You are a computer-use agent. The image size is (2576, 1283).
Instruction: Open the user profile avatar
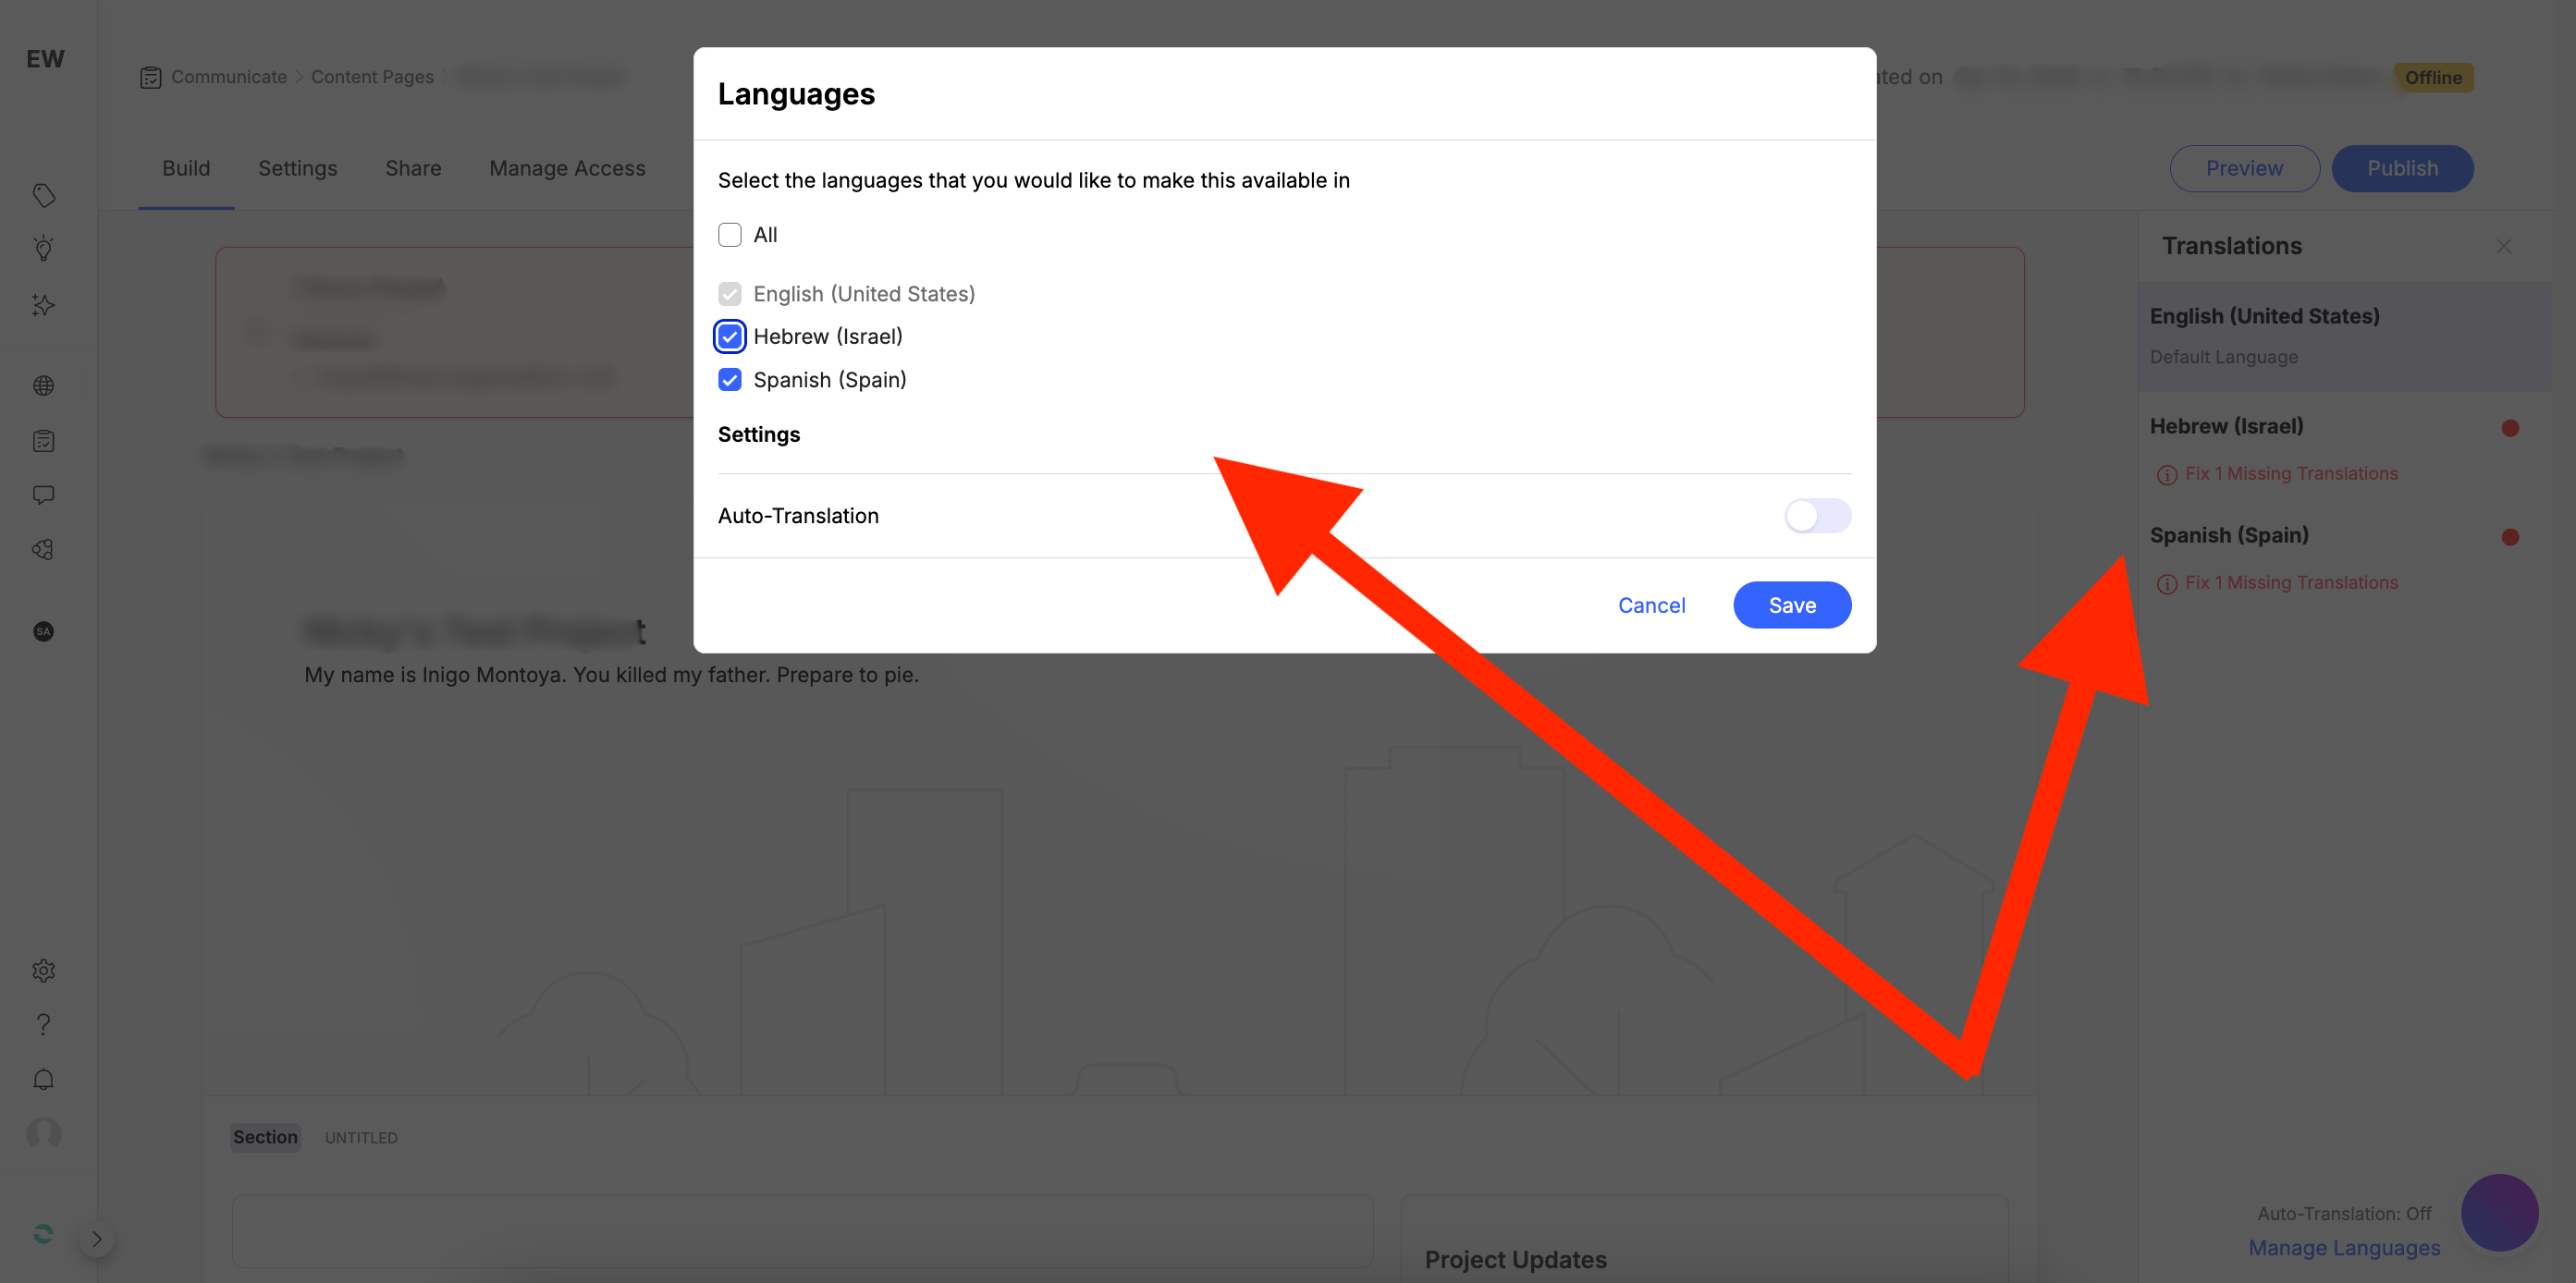click(x=44, y=1133)
